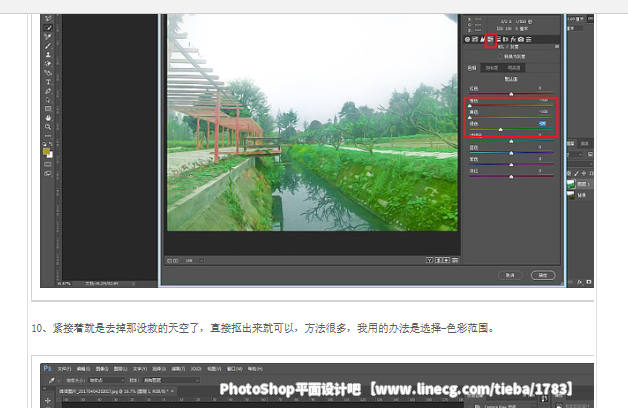The image size is (628, 408).
Task: Click the 确定 OK button
Action: (543, 275)
